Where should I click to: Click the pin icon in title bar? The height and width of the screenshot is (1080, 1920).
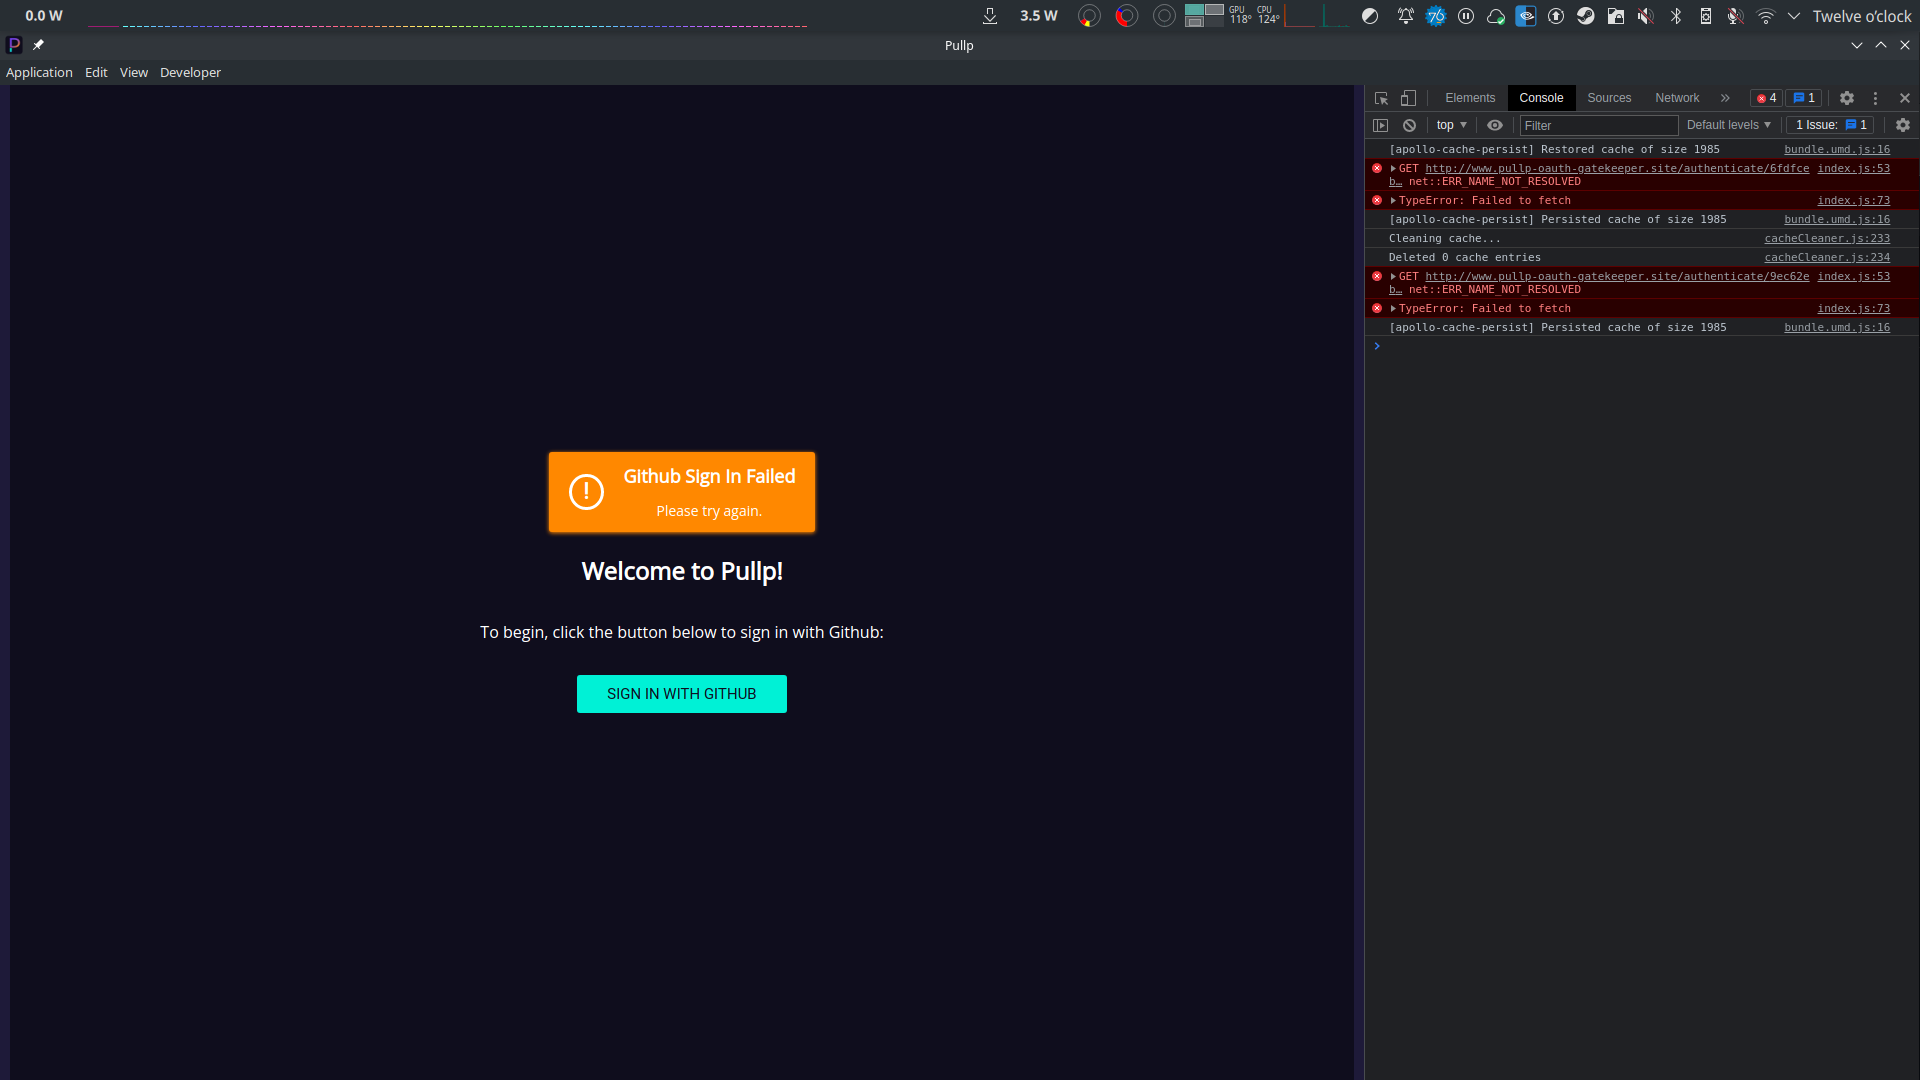38,45
